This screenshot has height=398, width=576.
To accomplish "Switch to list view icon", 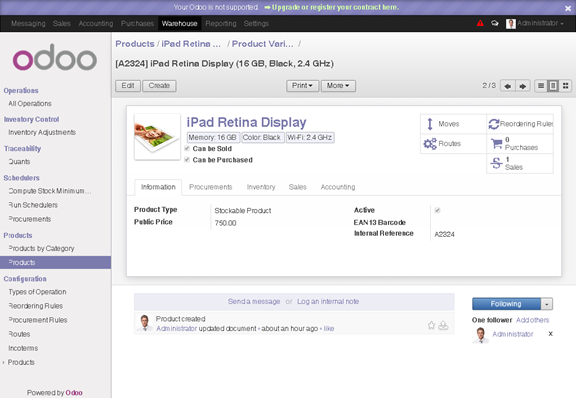I will click(x=541, y=86).
